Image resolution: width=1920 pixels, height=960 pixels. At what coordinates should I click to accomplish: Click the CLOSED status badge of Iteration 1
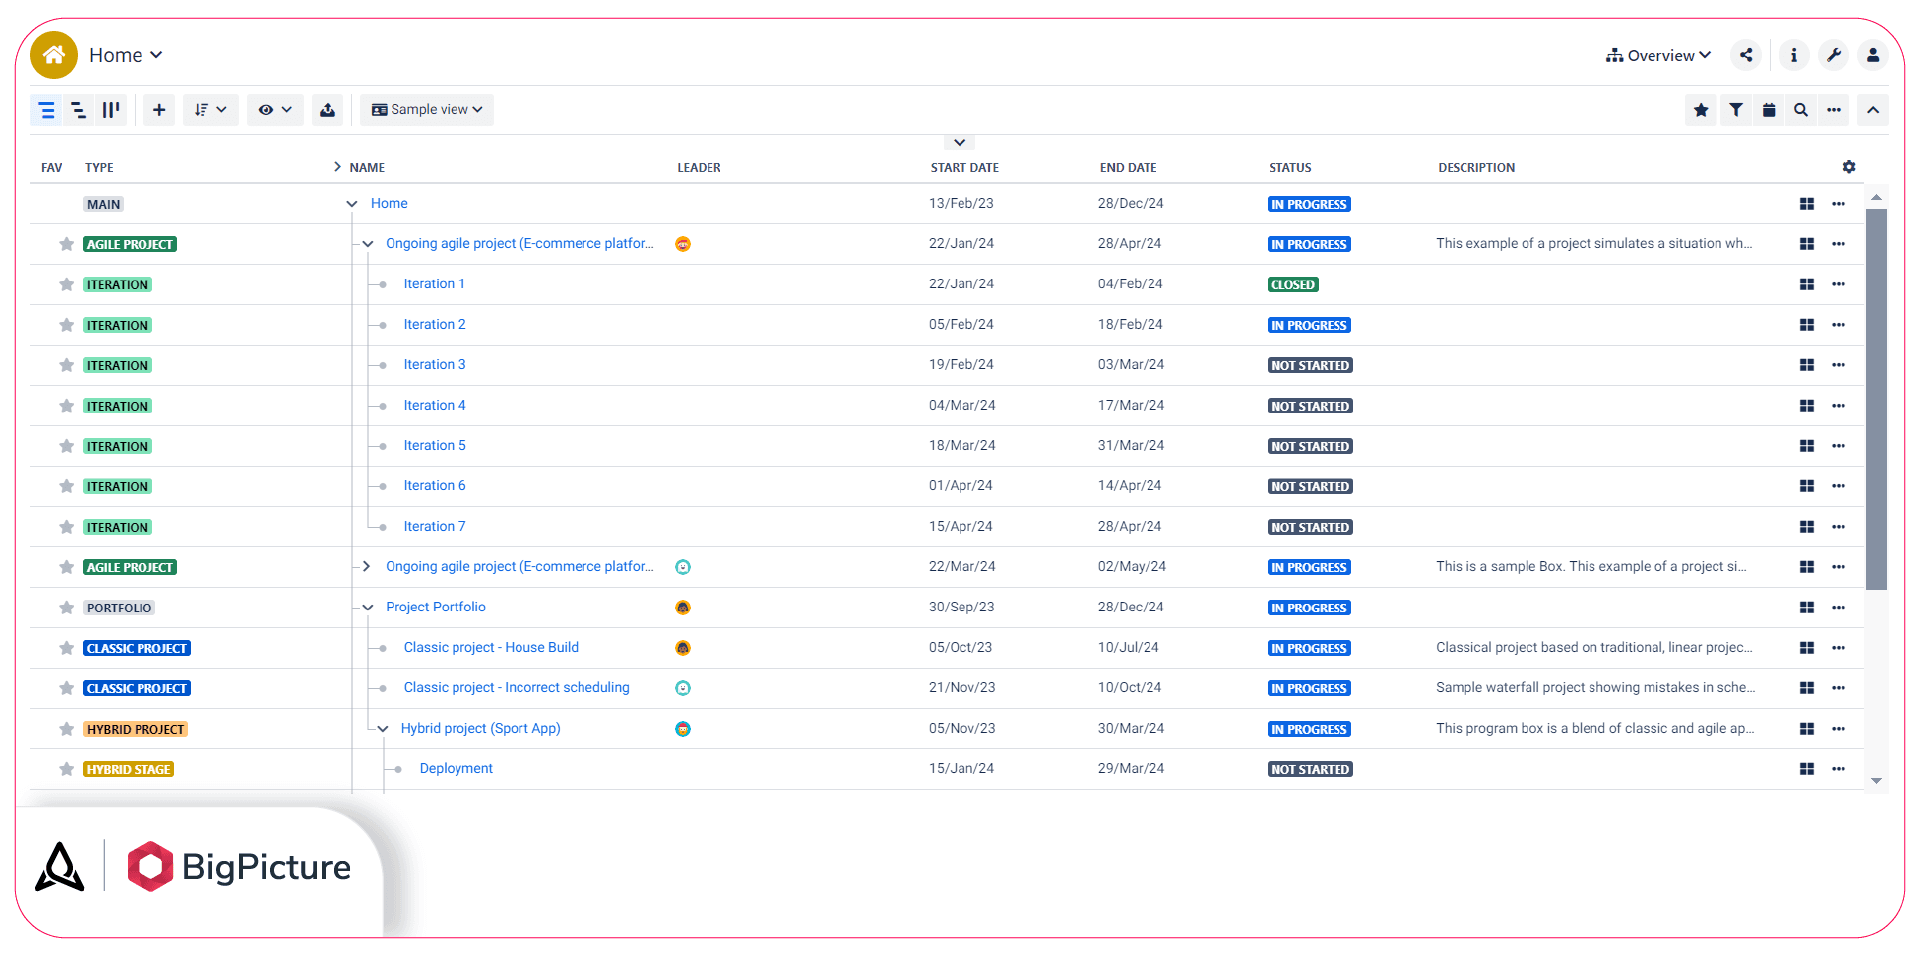click(1293, 285)
